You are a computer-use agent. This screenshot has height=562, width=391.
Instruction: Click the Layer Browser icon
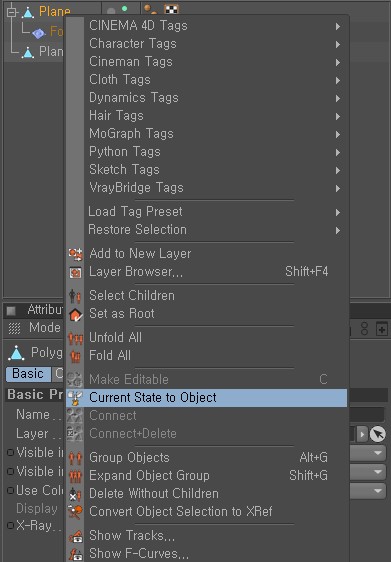75,272
